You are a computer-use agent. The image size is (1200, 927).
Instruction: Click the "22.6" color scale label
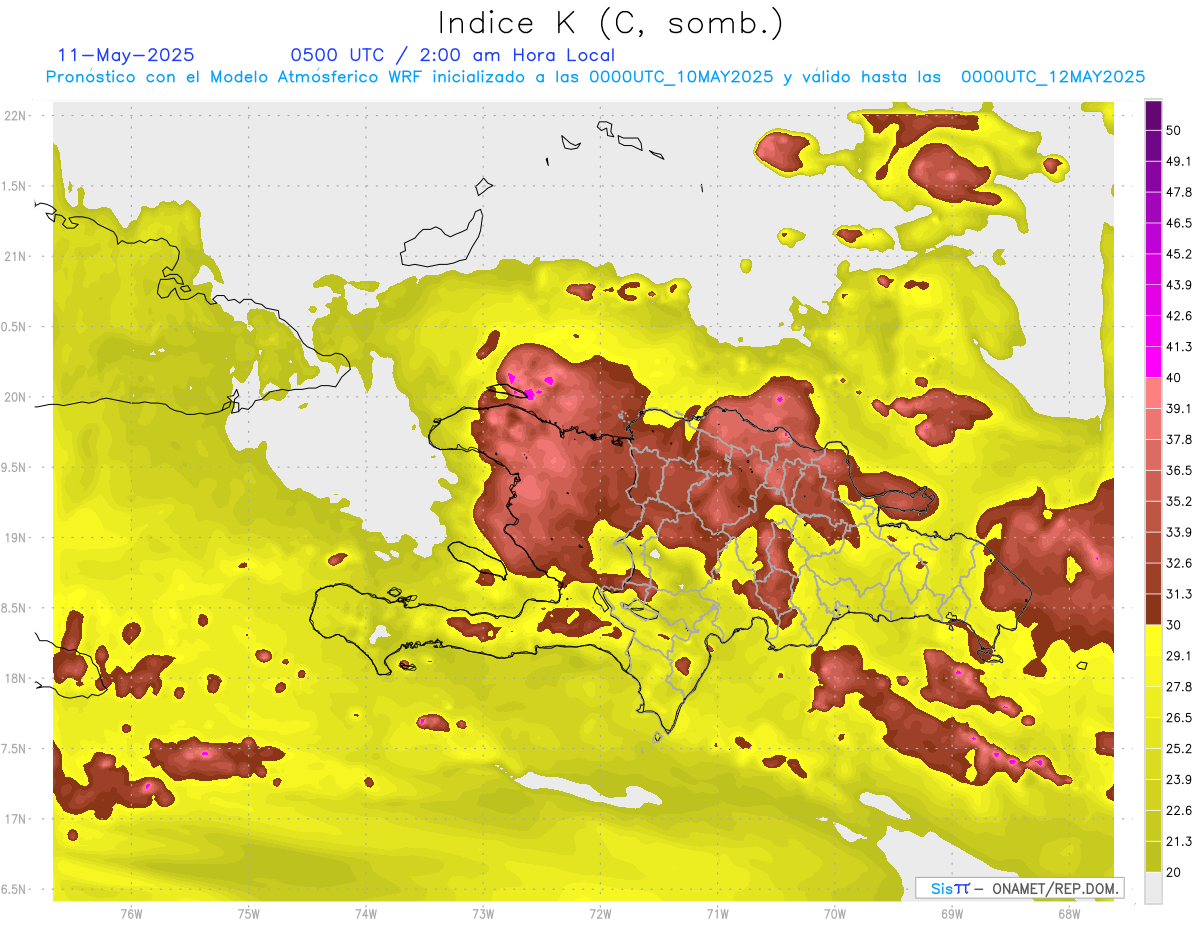tap(1179, 811)
